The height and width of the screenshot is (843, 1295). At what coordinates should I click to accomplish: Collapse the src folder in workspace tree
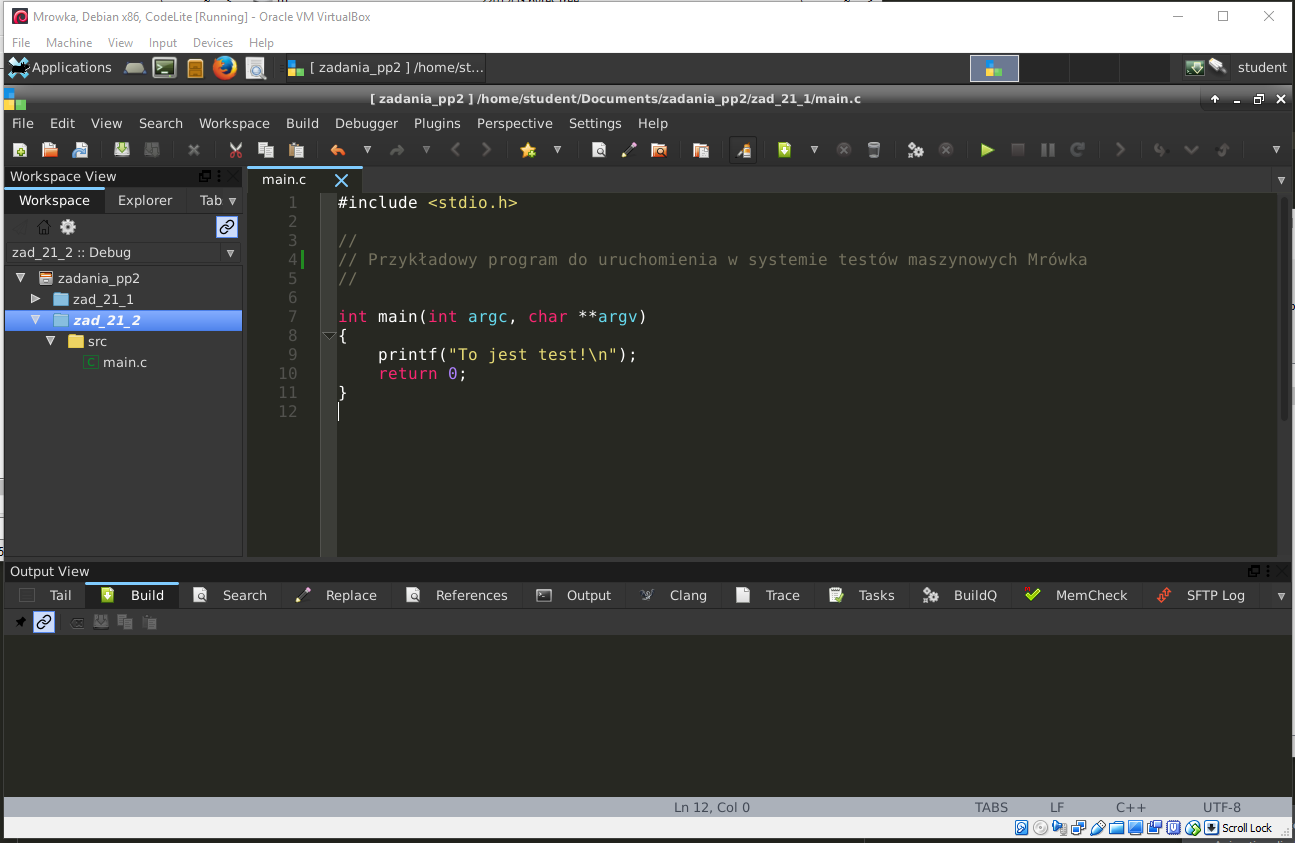click(51, 341)
